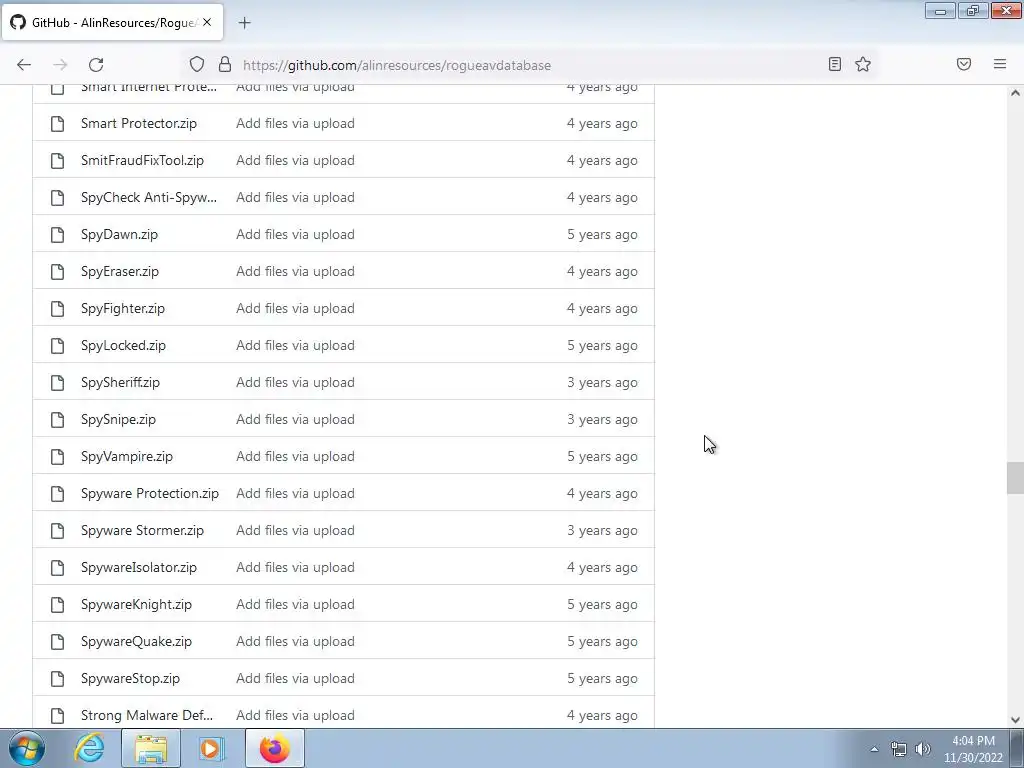Image resolution: width=1024 pixels, height=768 pixels.
Task: Open SmitFraudFixTool.zip file link
Action: [x=142, y=161]
